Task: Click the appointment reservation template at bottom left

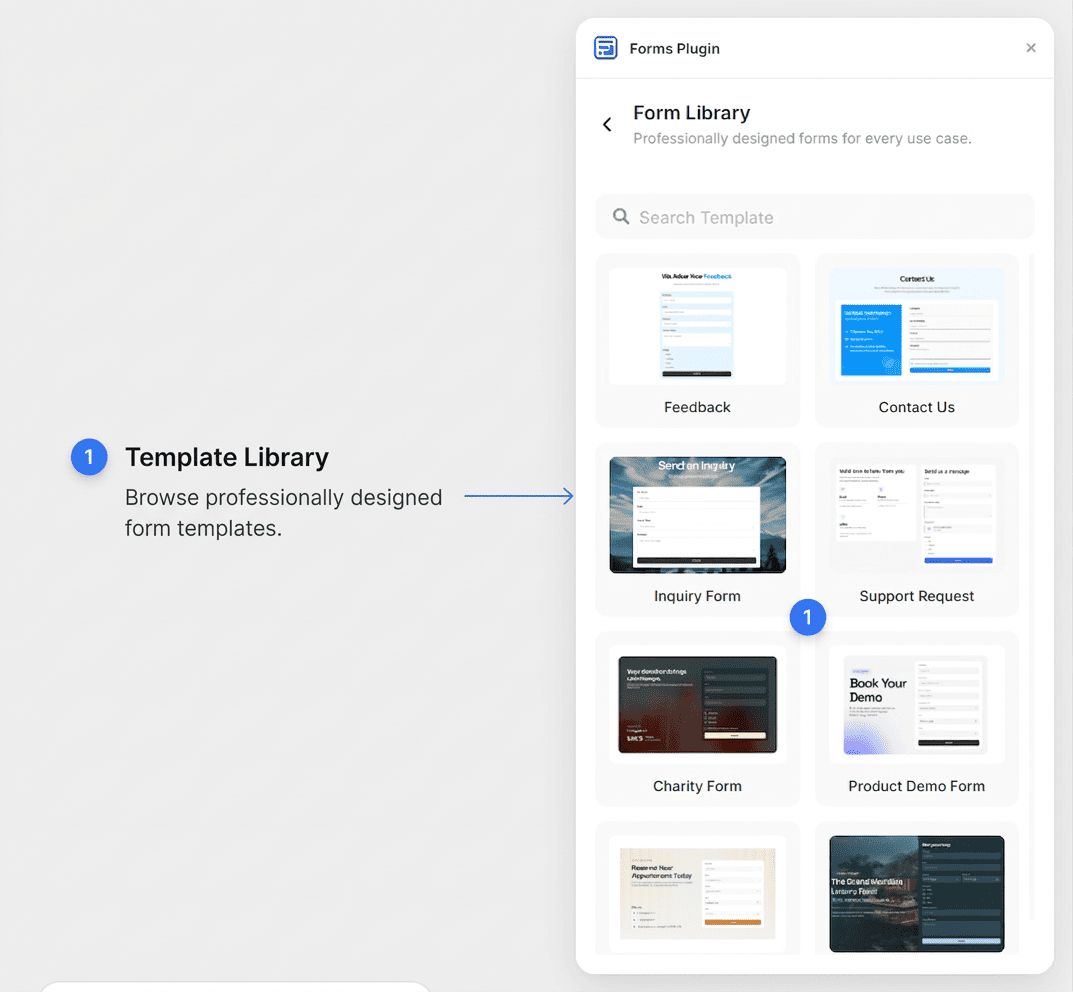Action: click(x=697, y=893)
